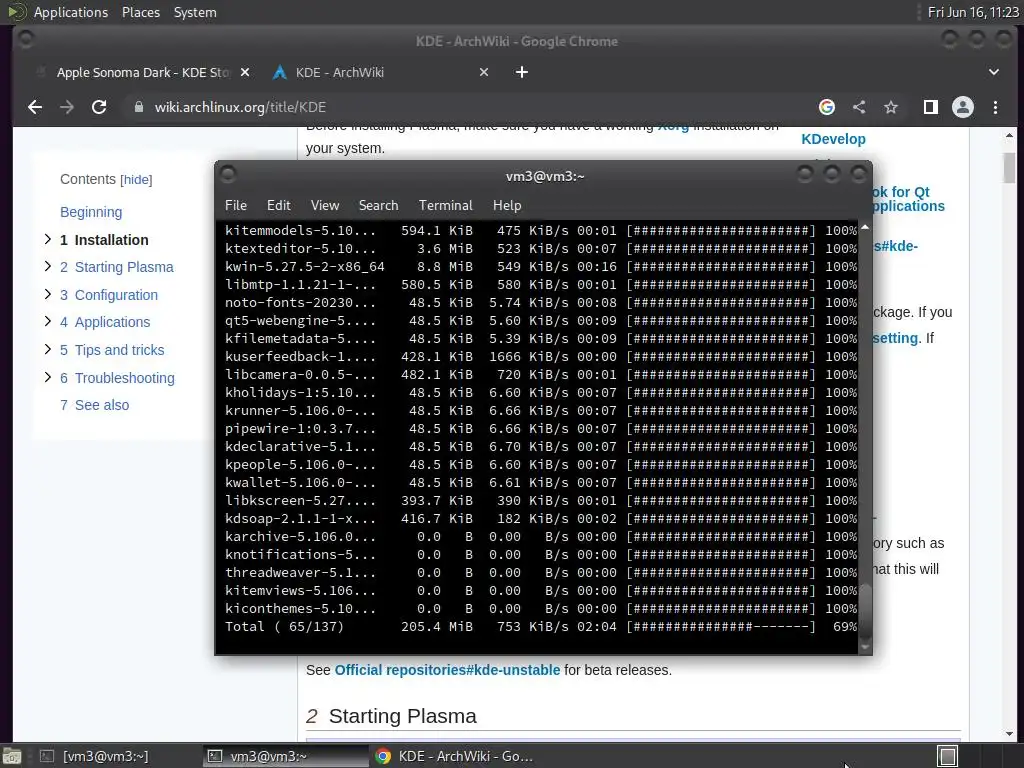Viewport: 1024px width, 768px height.
Task: Open the terminal Edit menu
Action: pyautogui.click(x=278, y=205)
